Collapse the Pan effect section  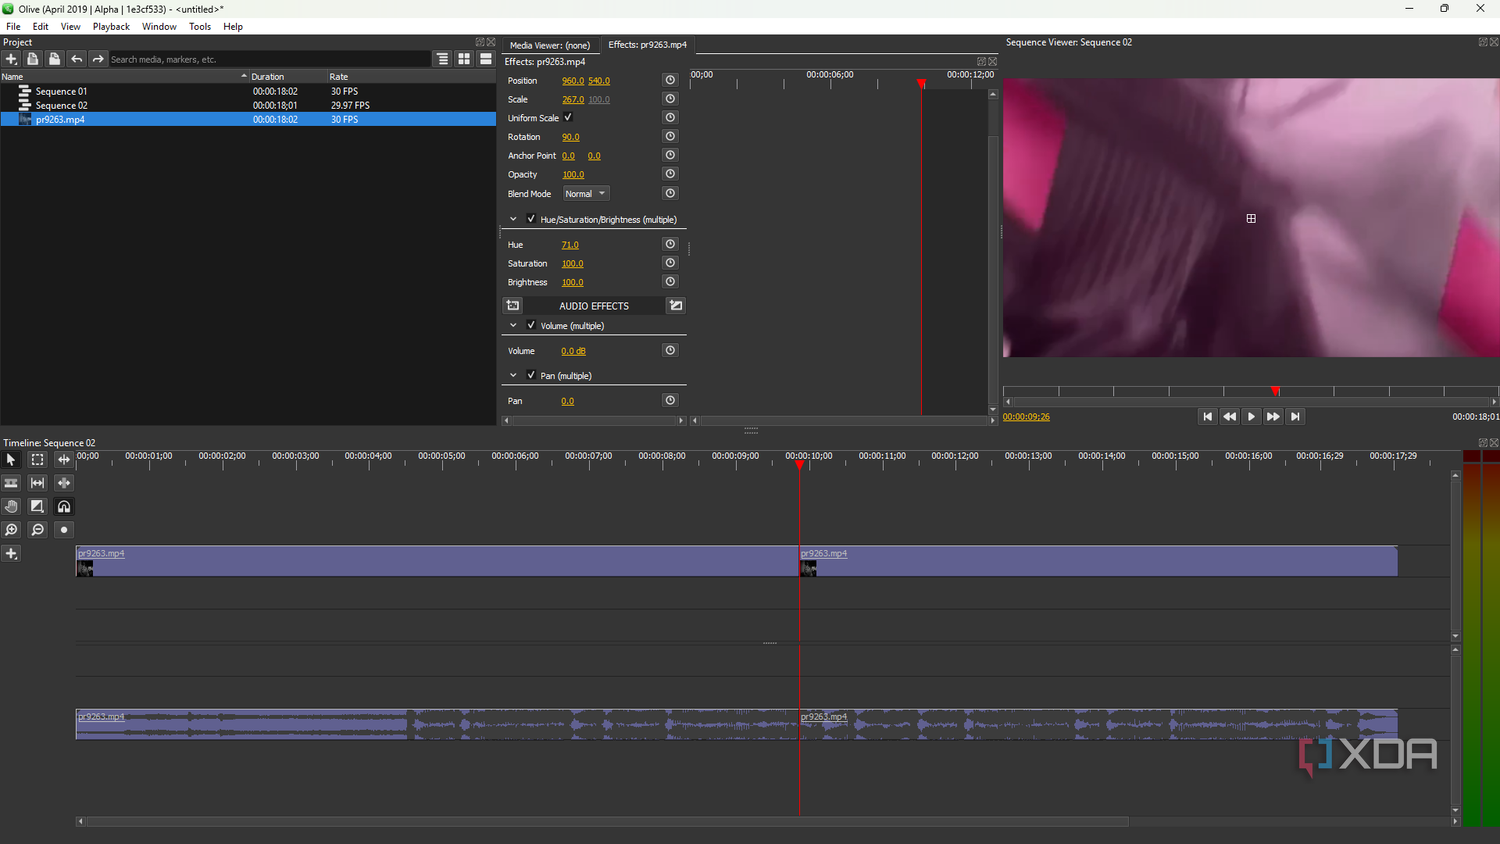click(513, 375)
